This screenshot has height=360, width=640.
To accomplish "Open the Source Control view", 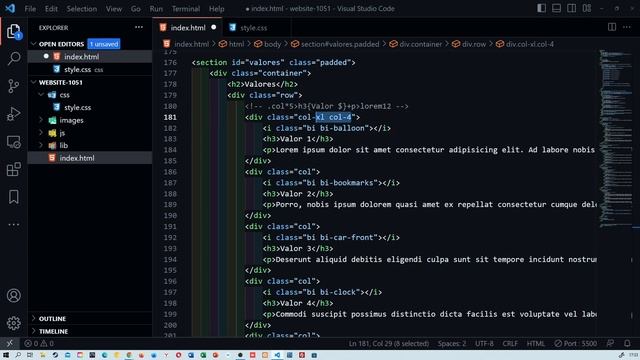I will [13, 86].
